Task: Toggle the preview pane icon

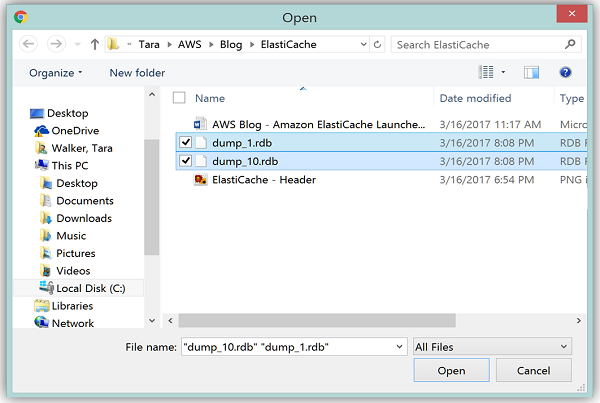Action: (531, 72)
